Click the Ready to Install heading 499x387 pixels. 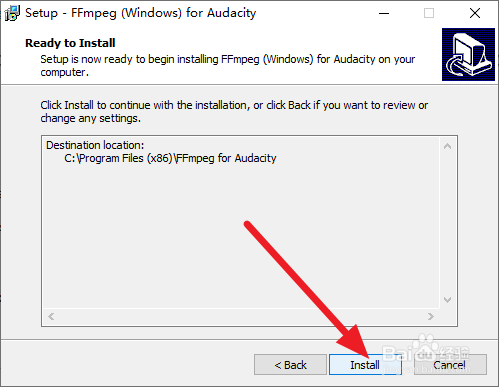(70, 43)
